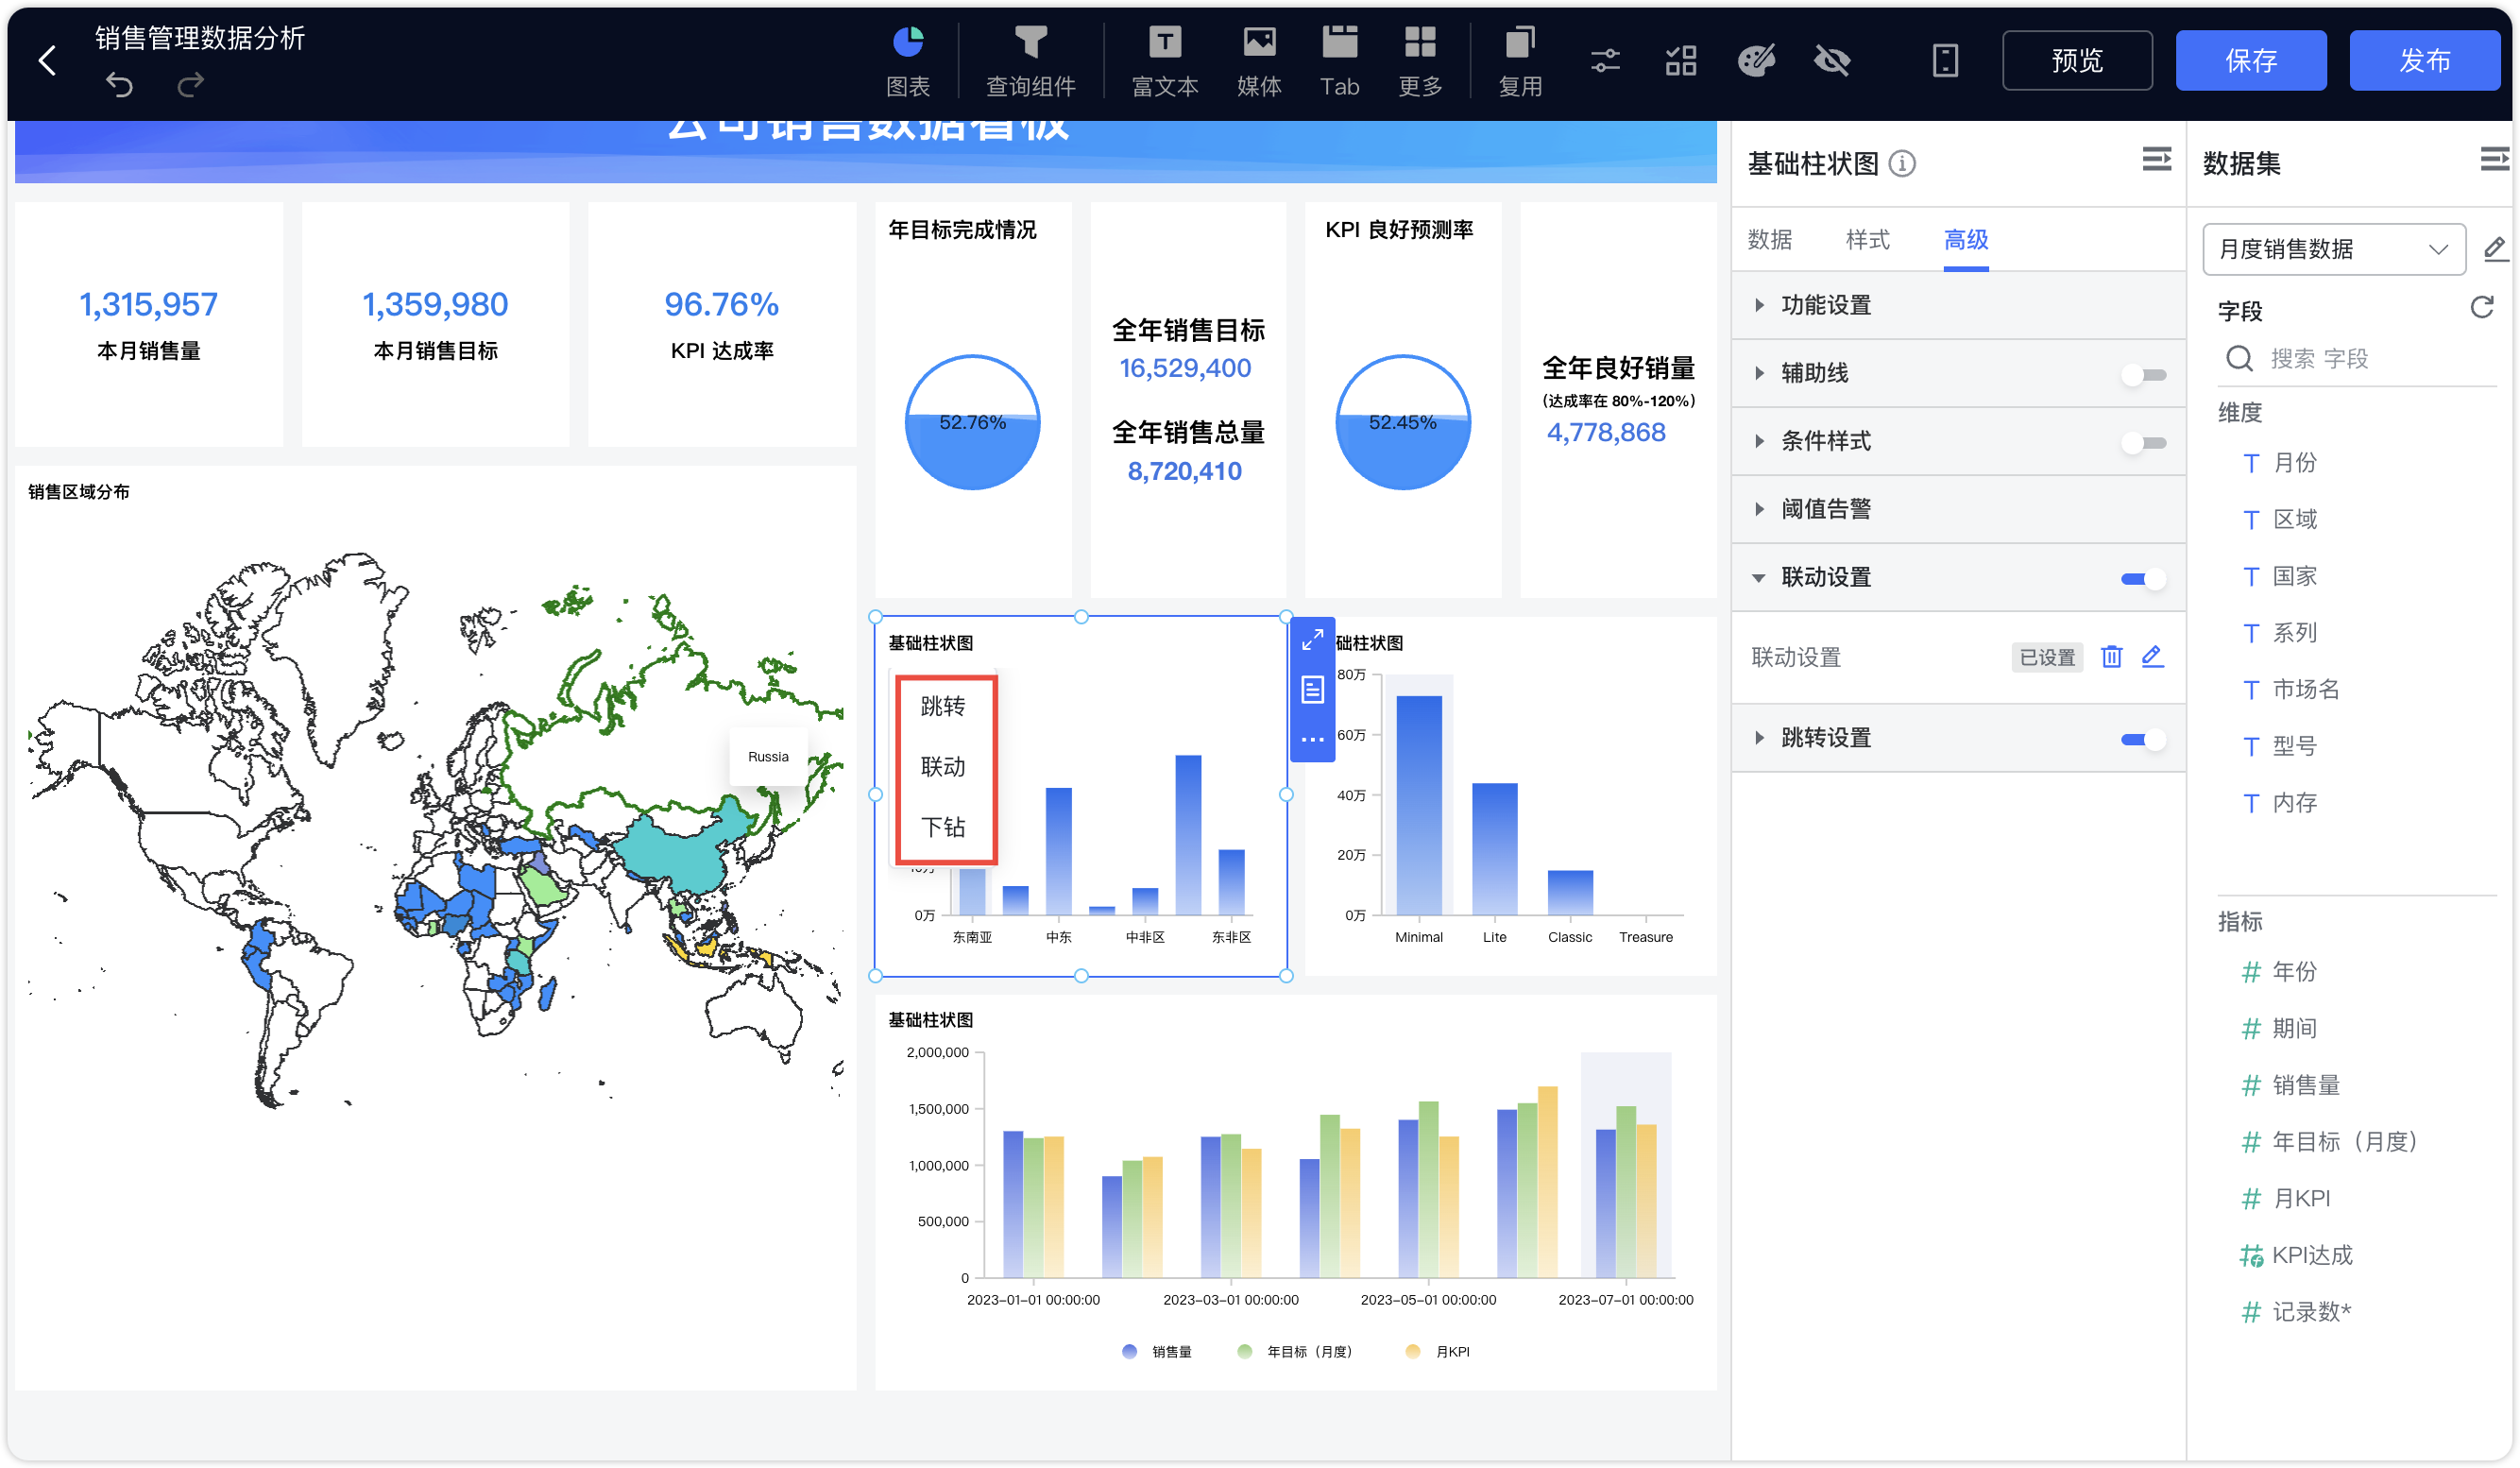This screenshot has height=1468, width=2520.
Task: Go back using the left arrow
Action: (47, 61)
